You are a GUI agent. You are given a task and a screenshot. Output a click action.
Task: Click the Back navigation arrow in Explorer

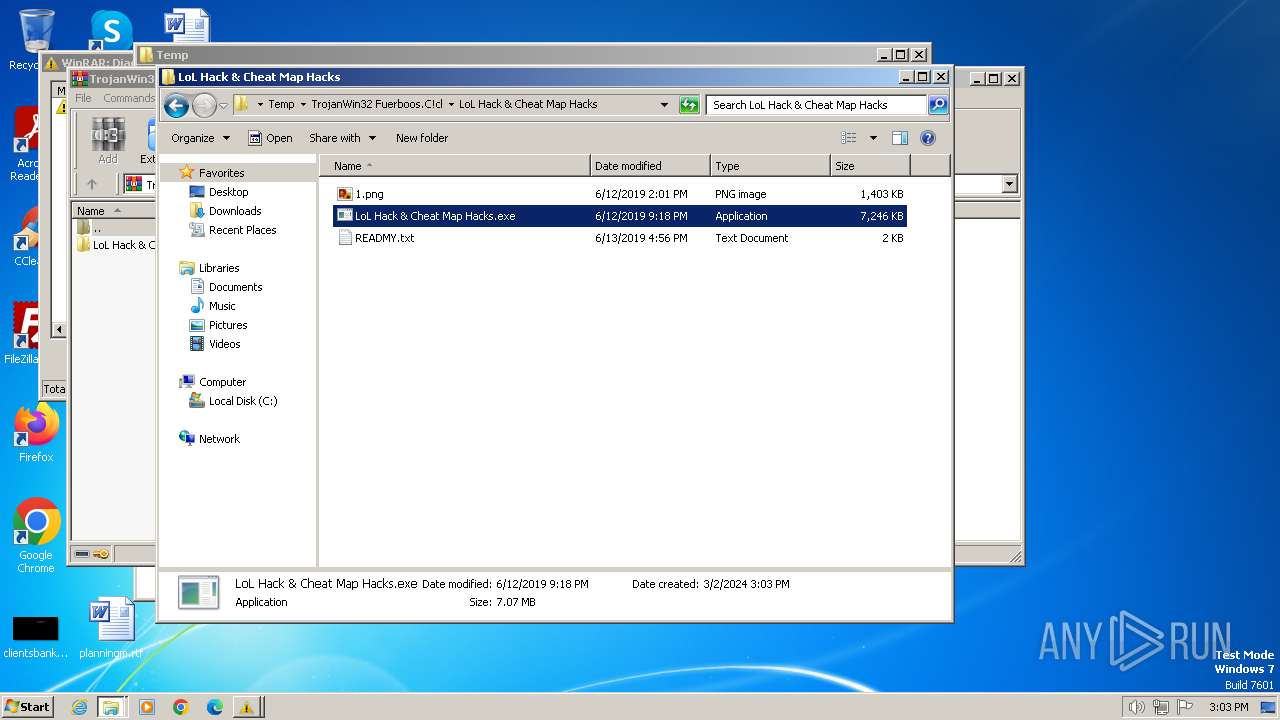coord(176,105)
